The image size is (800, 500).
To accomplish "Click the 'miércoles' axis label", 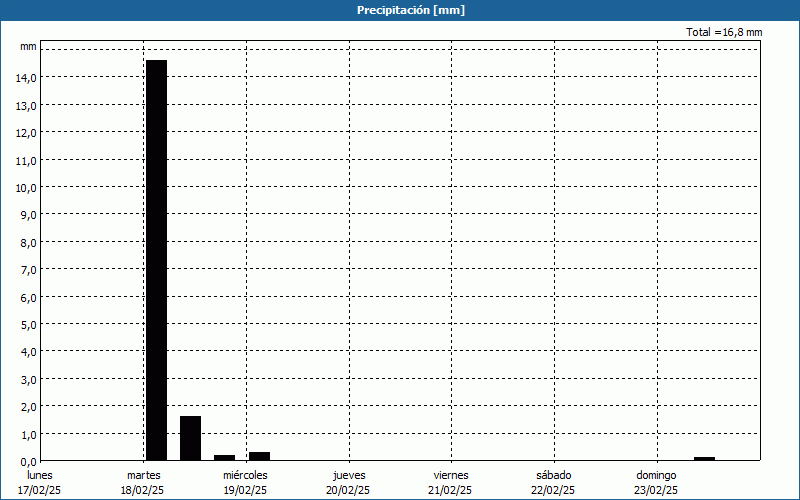I will [x=245, y=475].
